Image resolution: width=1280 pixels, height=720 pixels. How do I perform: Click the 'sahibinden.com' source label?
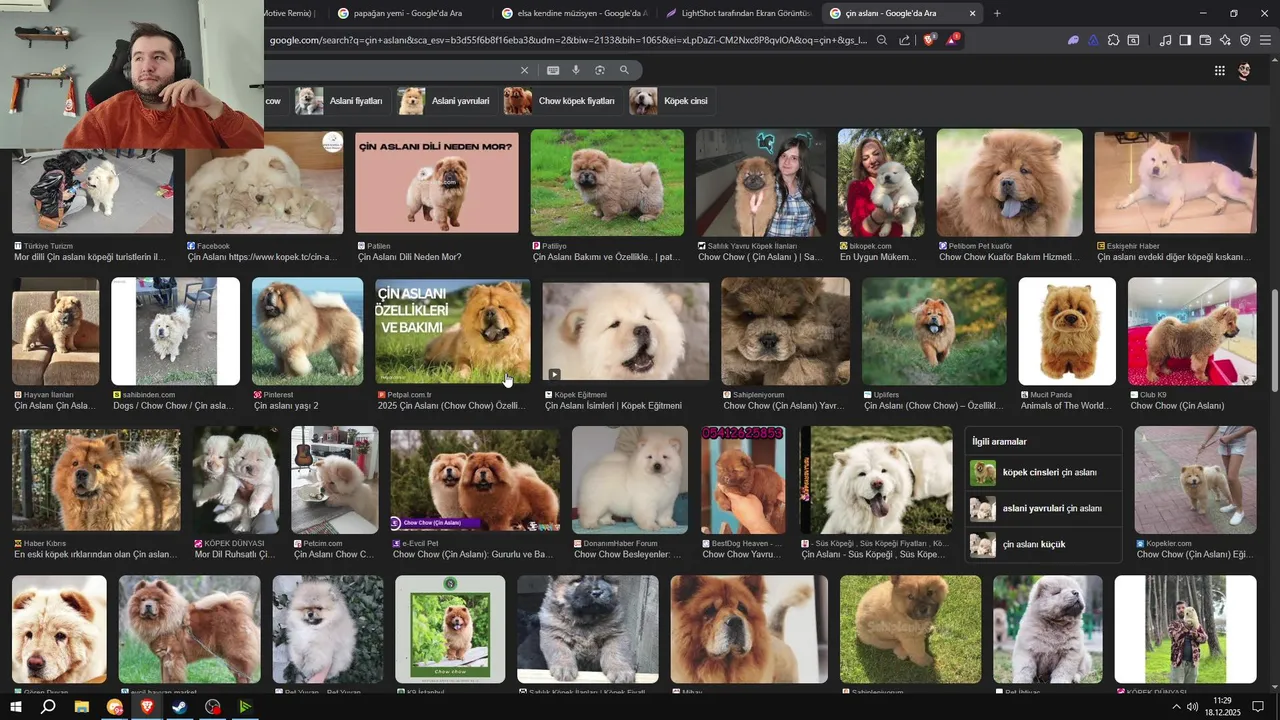[148, 395]
